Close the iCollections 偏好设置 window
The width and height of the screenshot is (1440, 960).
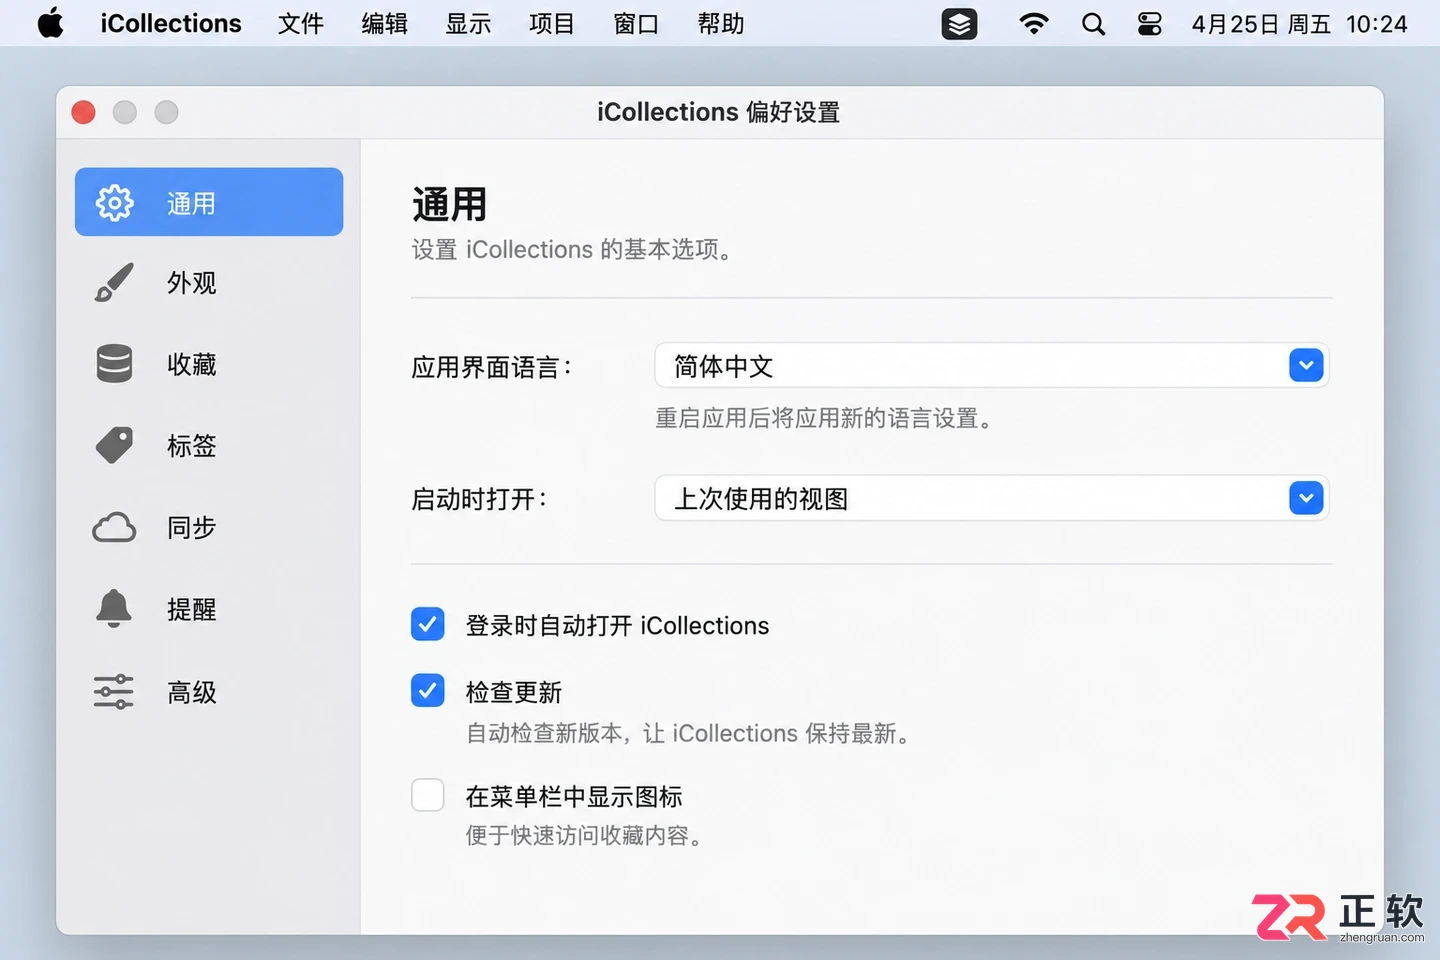tap(84, 112)
